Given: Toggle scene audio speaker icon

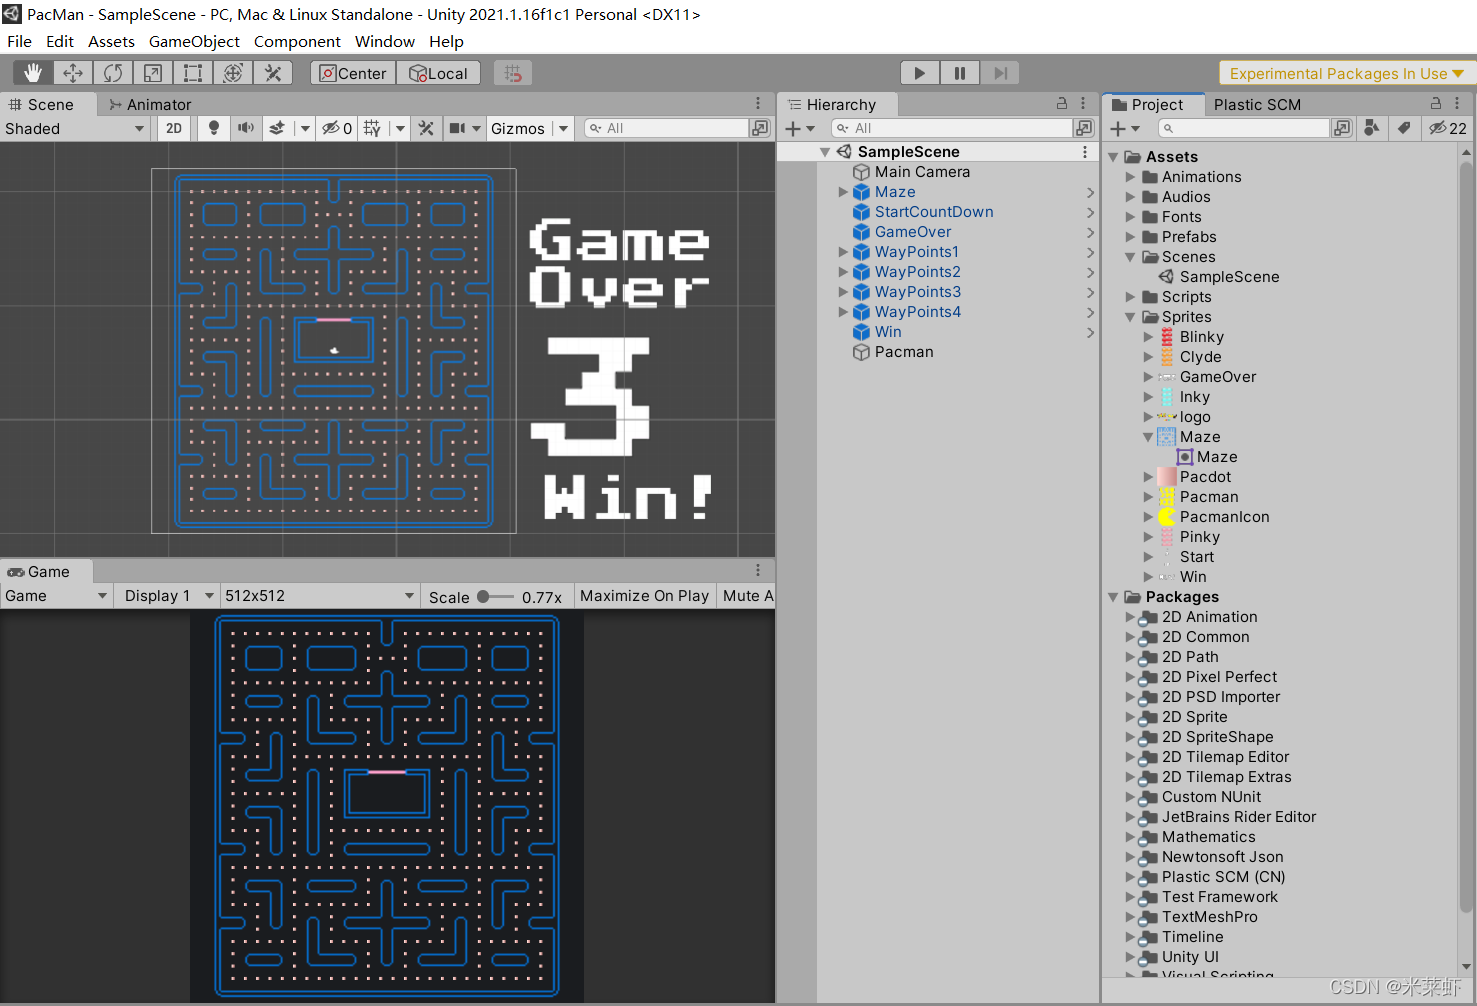Looking at the screenshot, I should [x=245, y=128].
